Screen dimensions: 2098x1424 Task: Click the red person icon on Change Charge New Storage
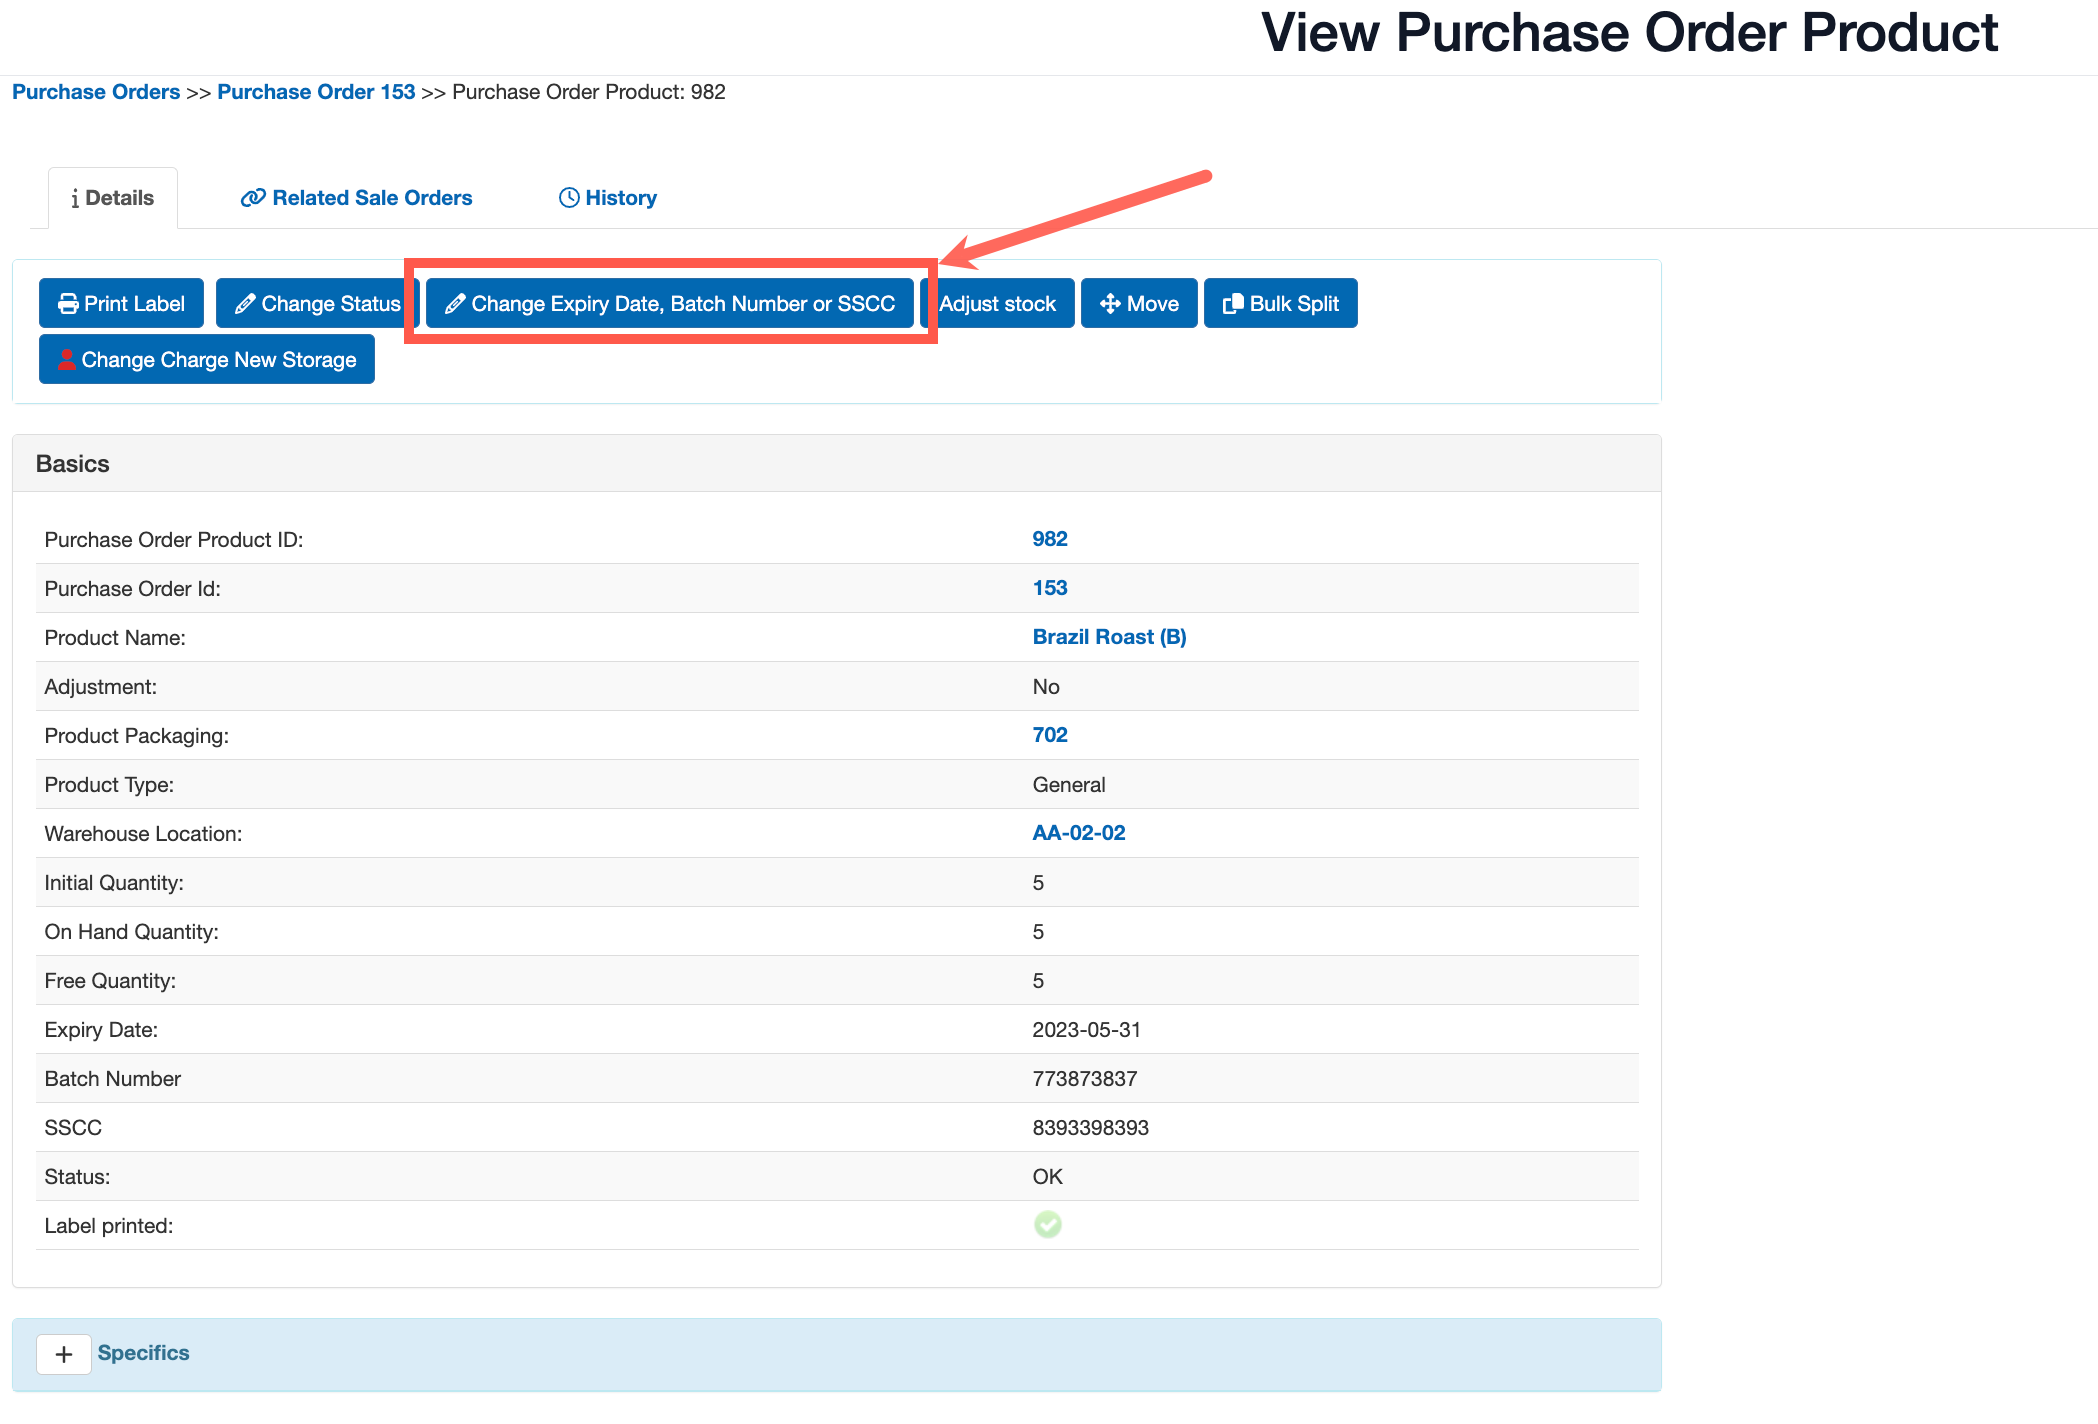66,359
